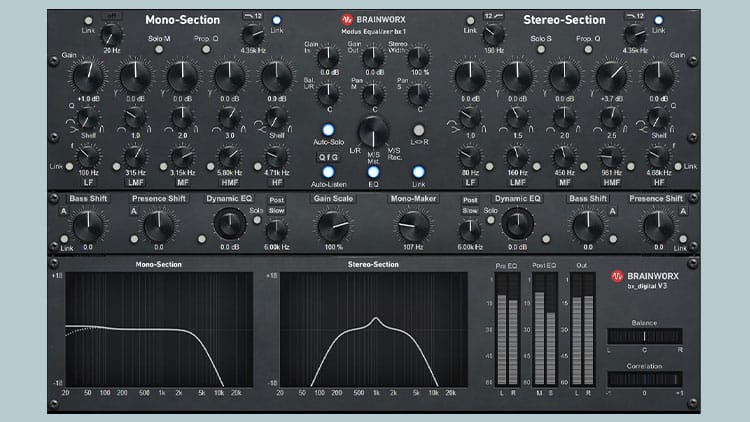
Task: Click the Gain In knob
Action: (328, 57)
